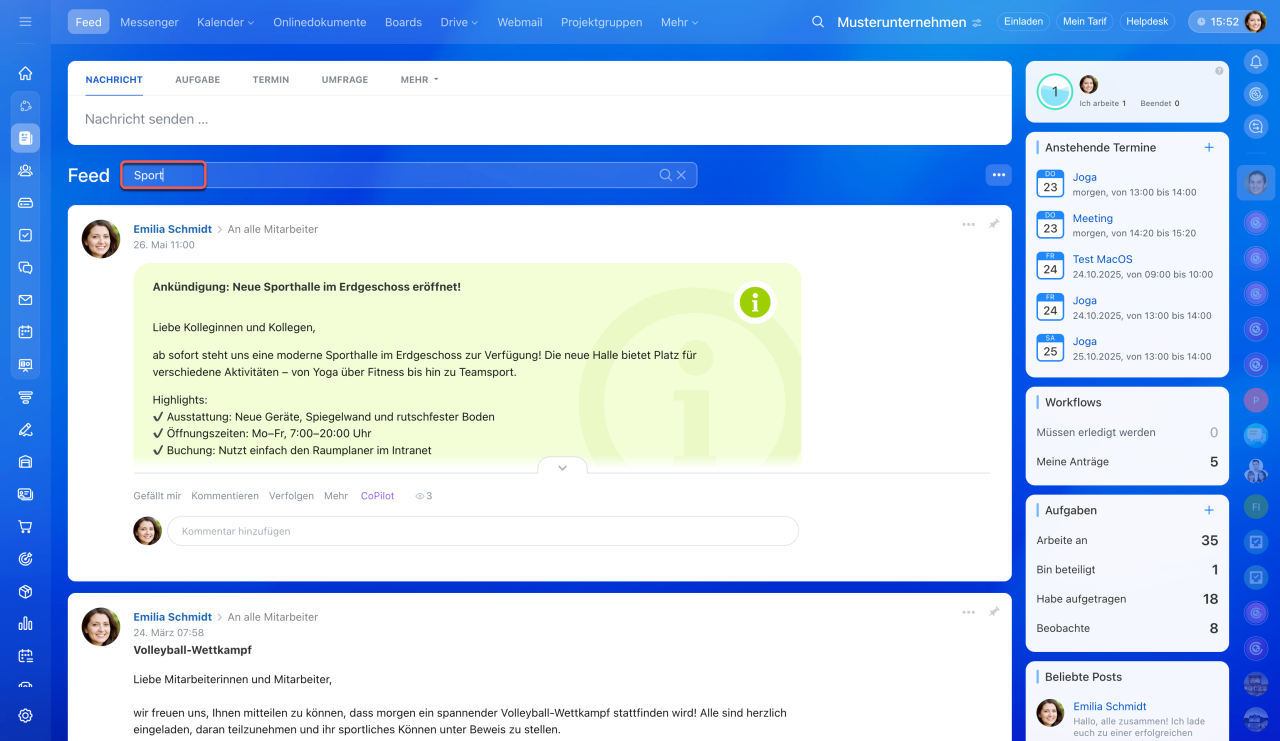Open the target goal icon in left sidebar
The height and width of the screenshot is (741, 1280).
[25, 559]
